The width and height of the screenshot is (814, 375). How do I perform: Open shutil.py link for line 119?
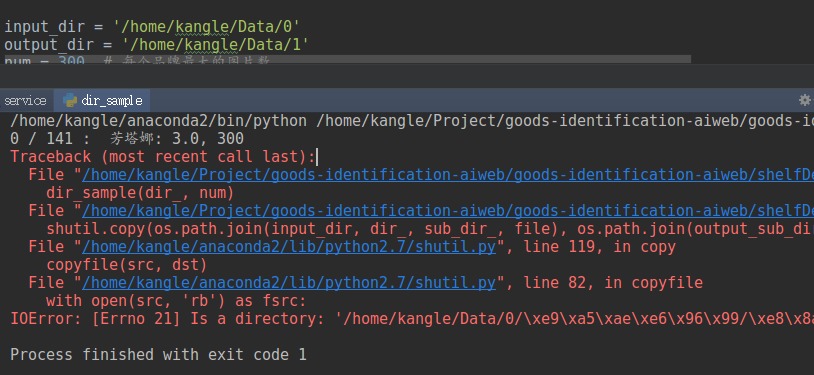[289, 247]
